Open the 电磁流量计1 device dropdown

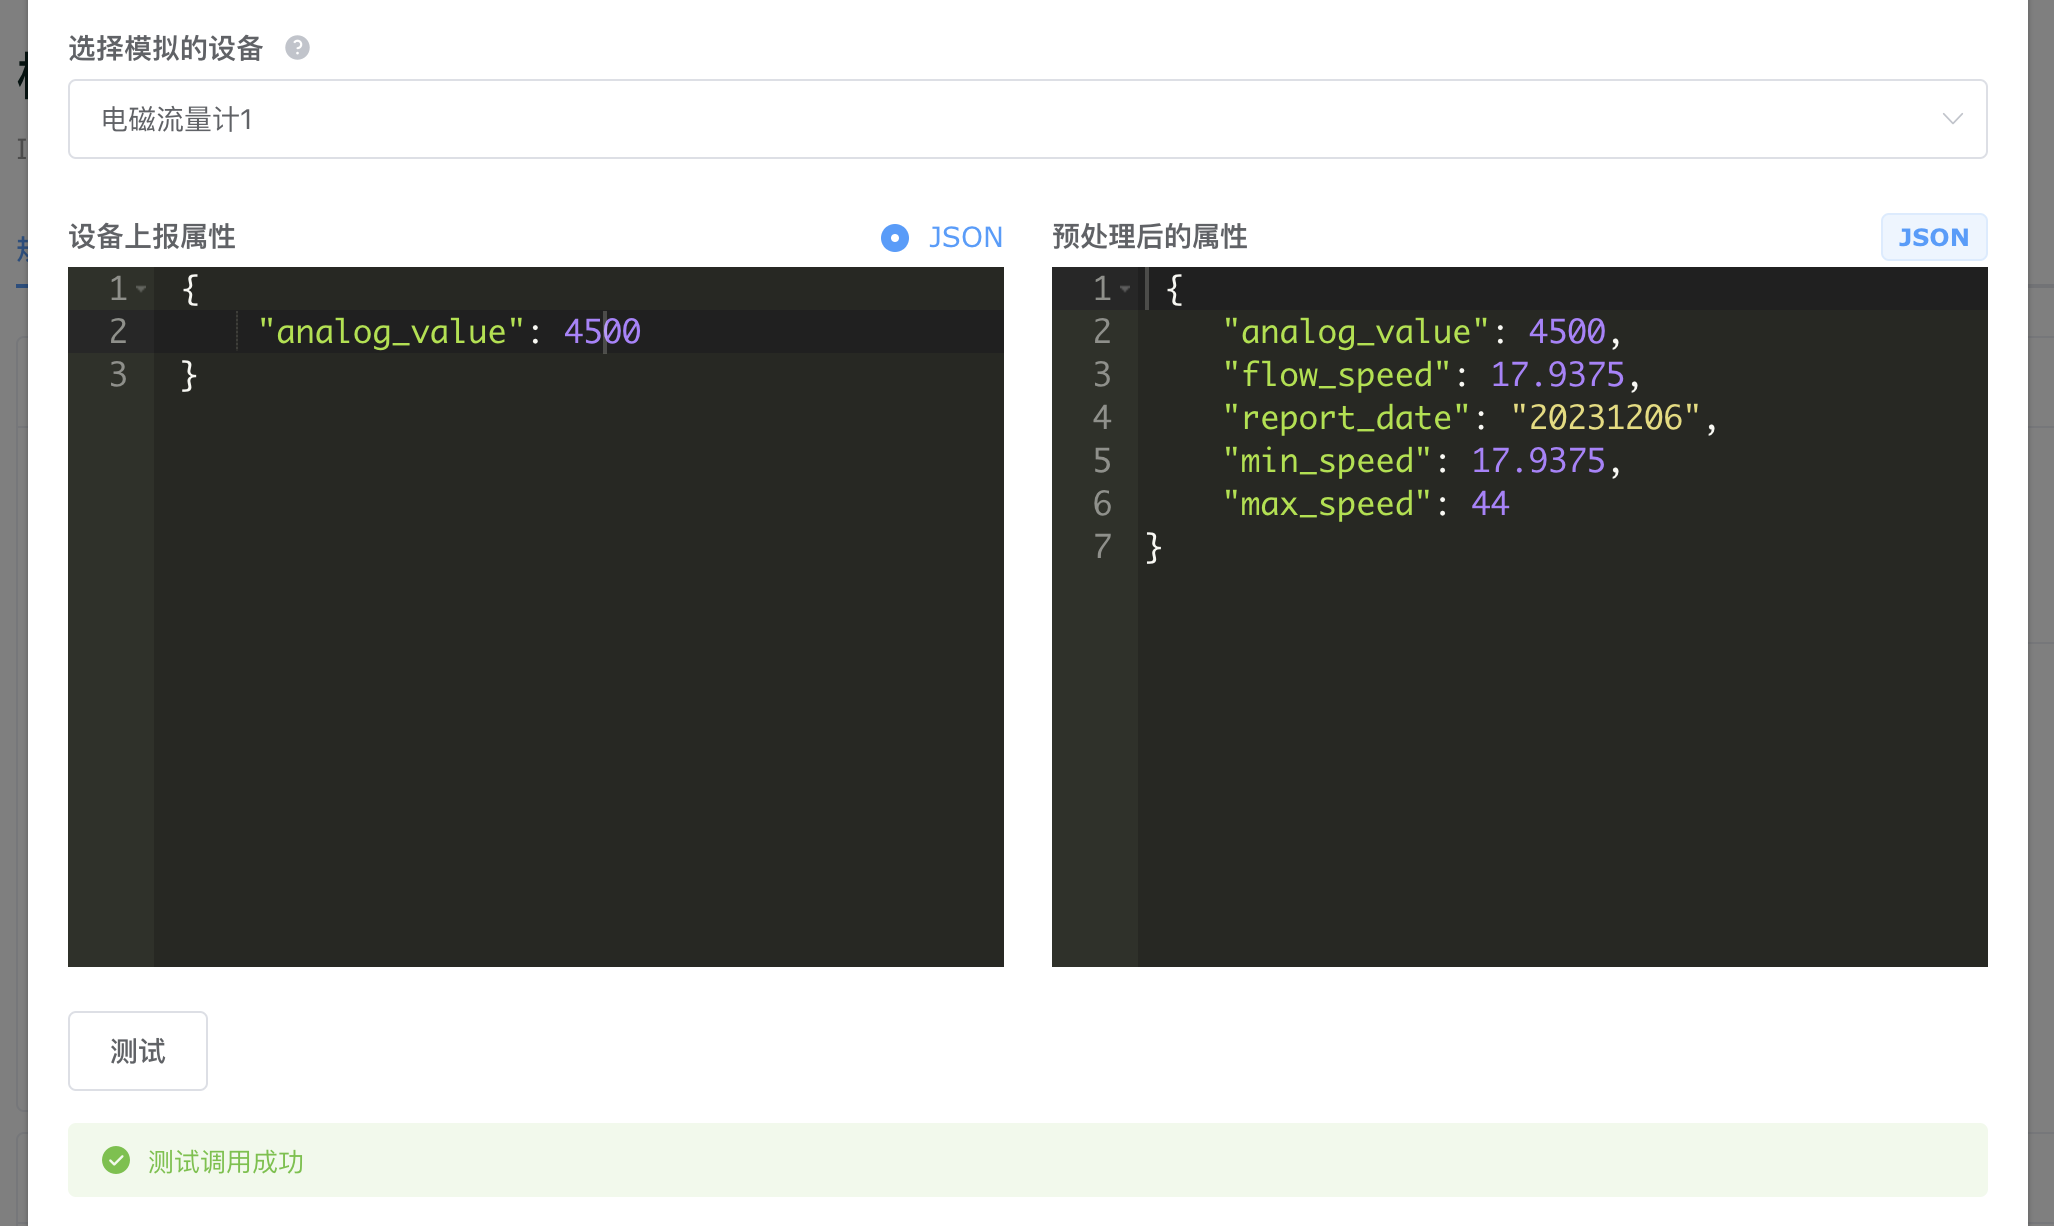(1027, 119)
